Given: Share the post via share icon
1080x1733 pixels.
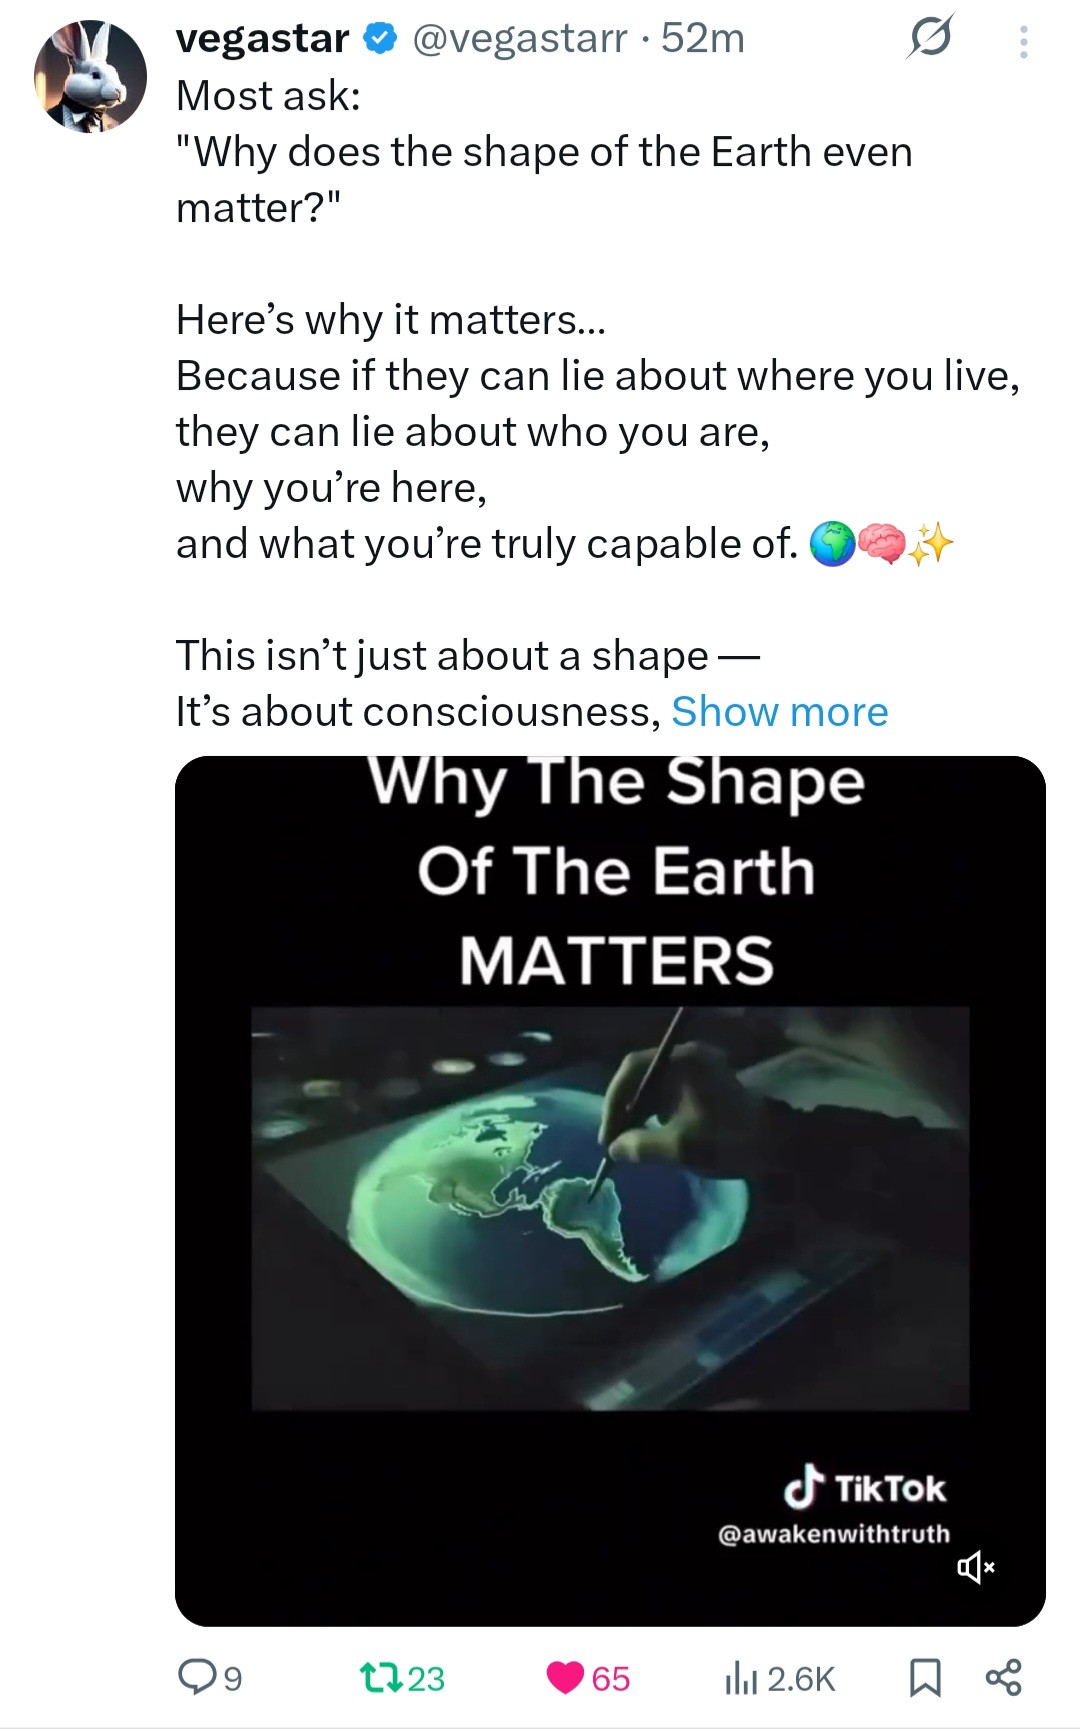Looking at the screenshot, I should coord(1003,1677).
